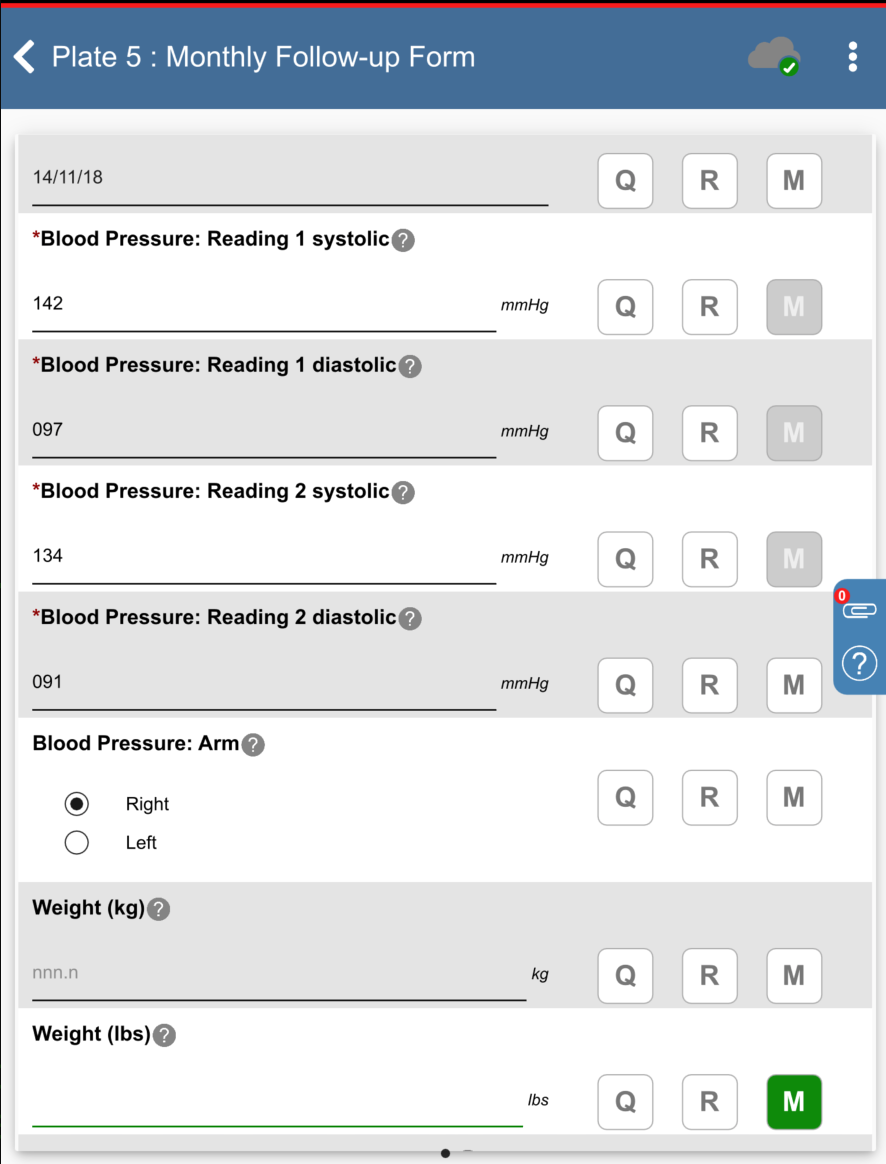Open the paperclip attachments side tab

pos(860,609)
